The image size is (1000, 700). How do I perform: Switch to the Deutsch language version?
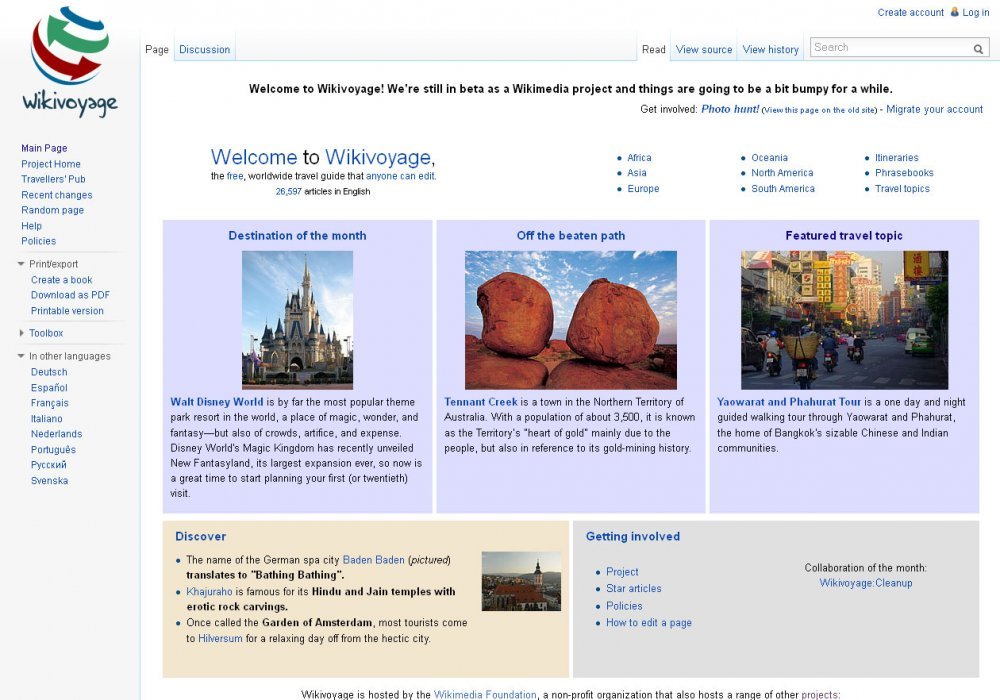pyautogui.click(x=48, y=372)
